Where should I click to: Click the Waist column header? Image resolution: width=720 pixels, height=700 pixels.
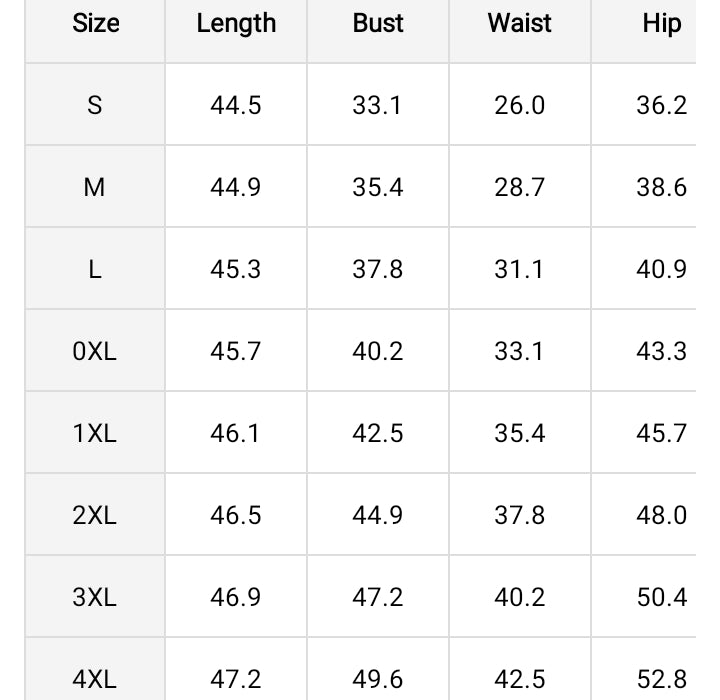520,24
